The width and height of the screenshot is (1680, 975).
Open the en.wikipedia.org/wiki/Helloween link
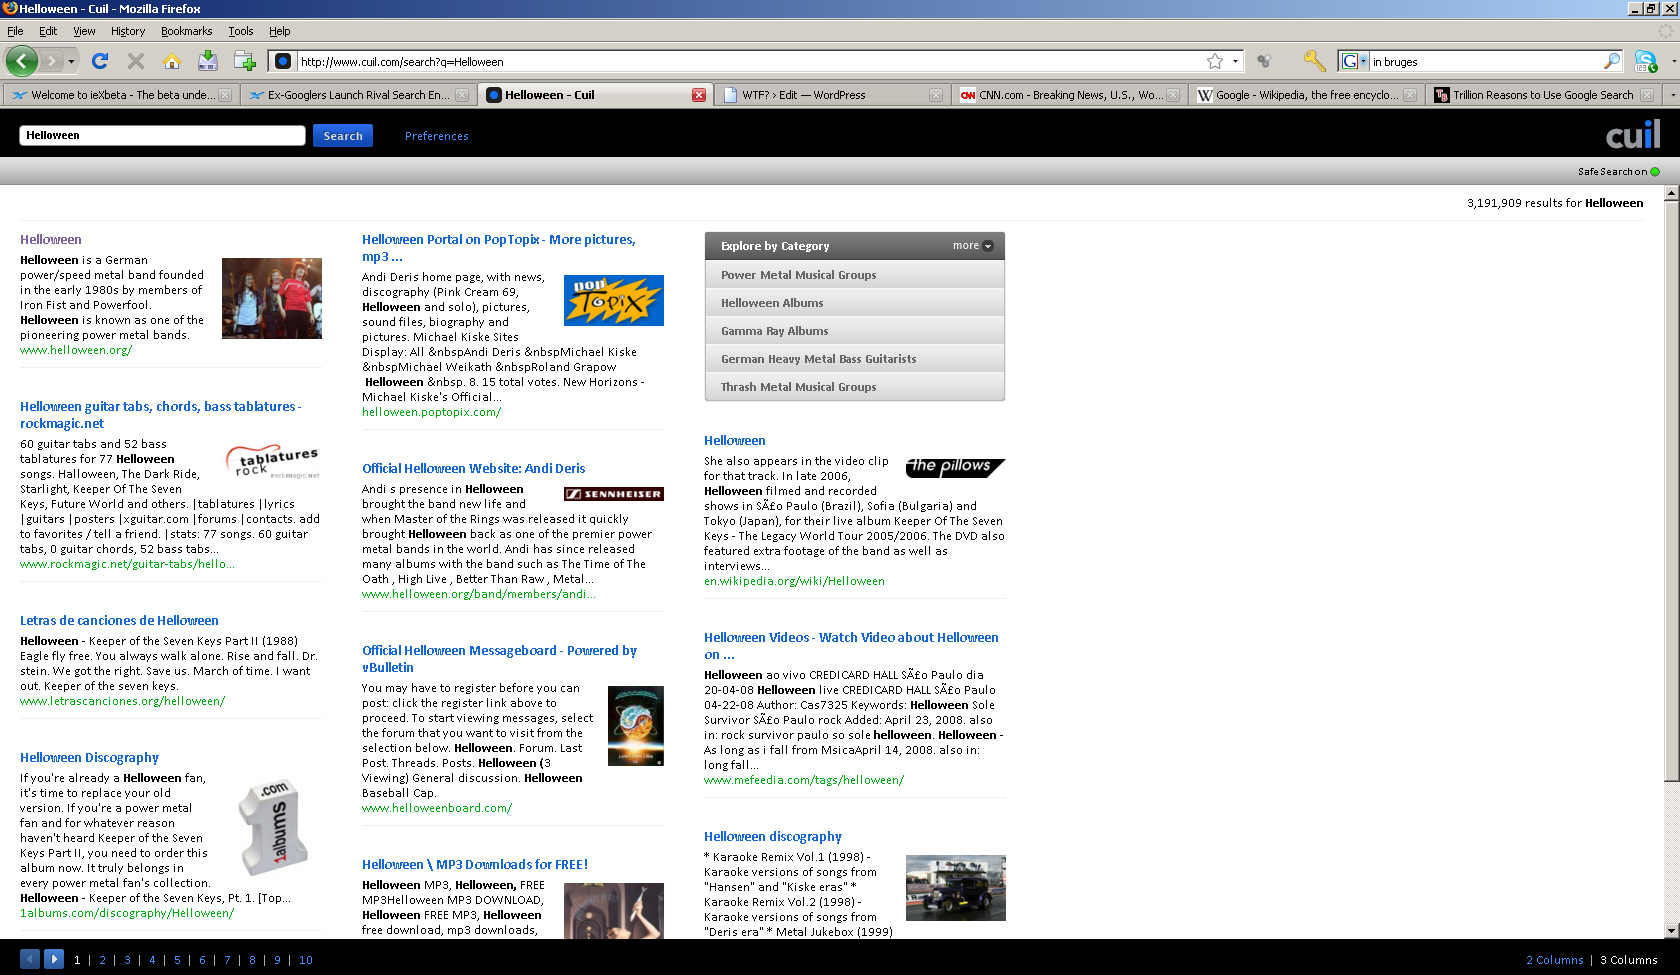(x=794, y=581)
